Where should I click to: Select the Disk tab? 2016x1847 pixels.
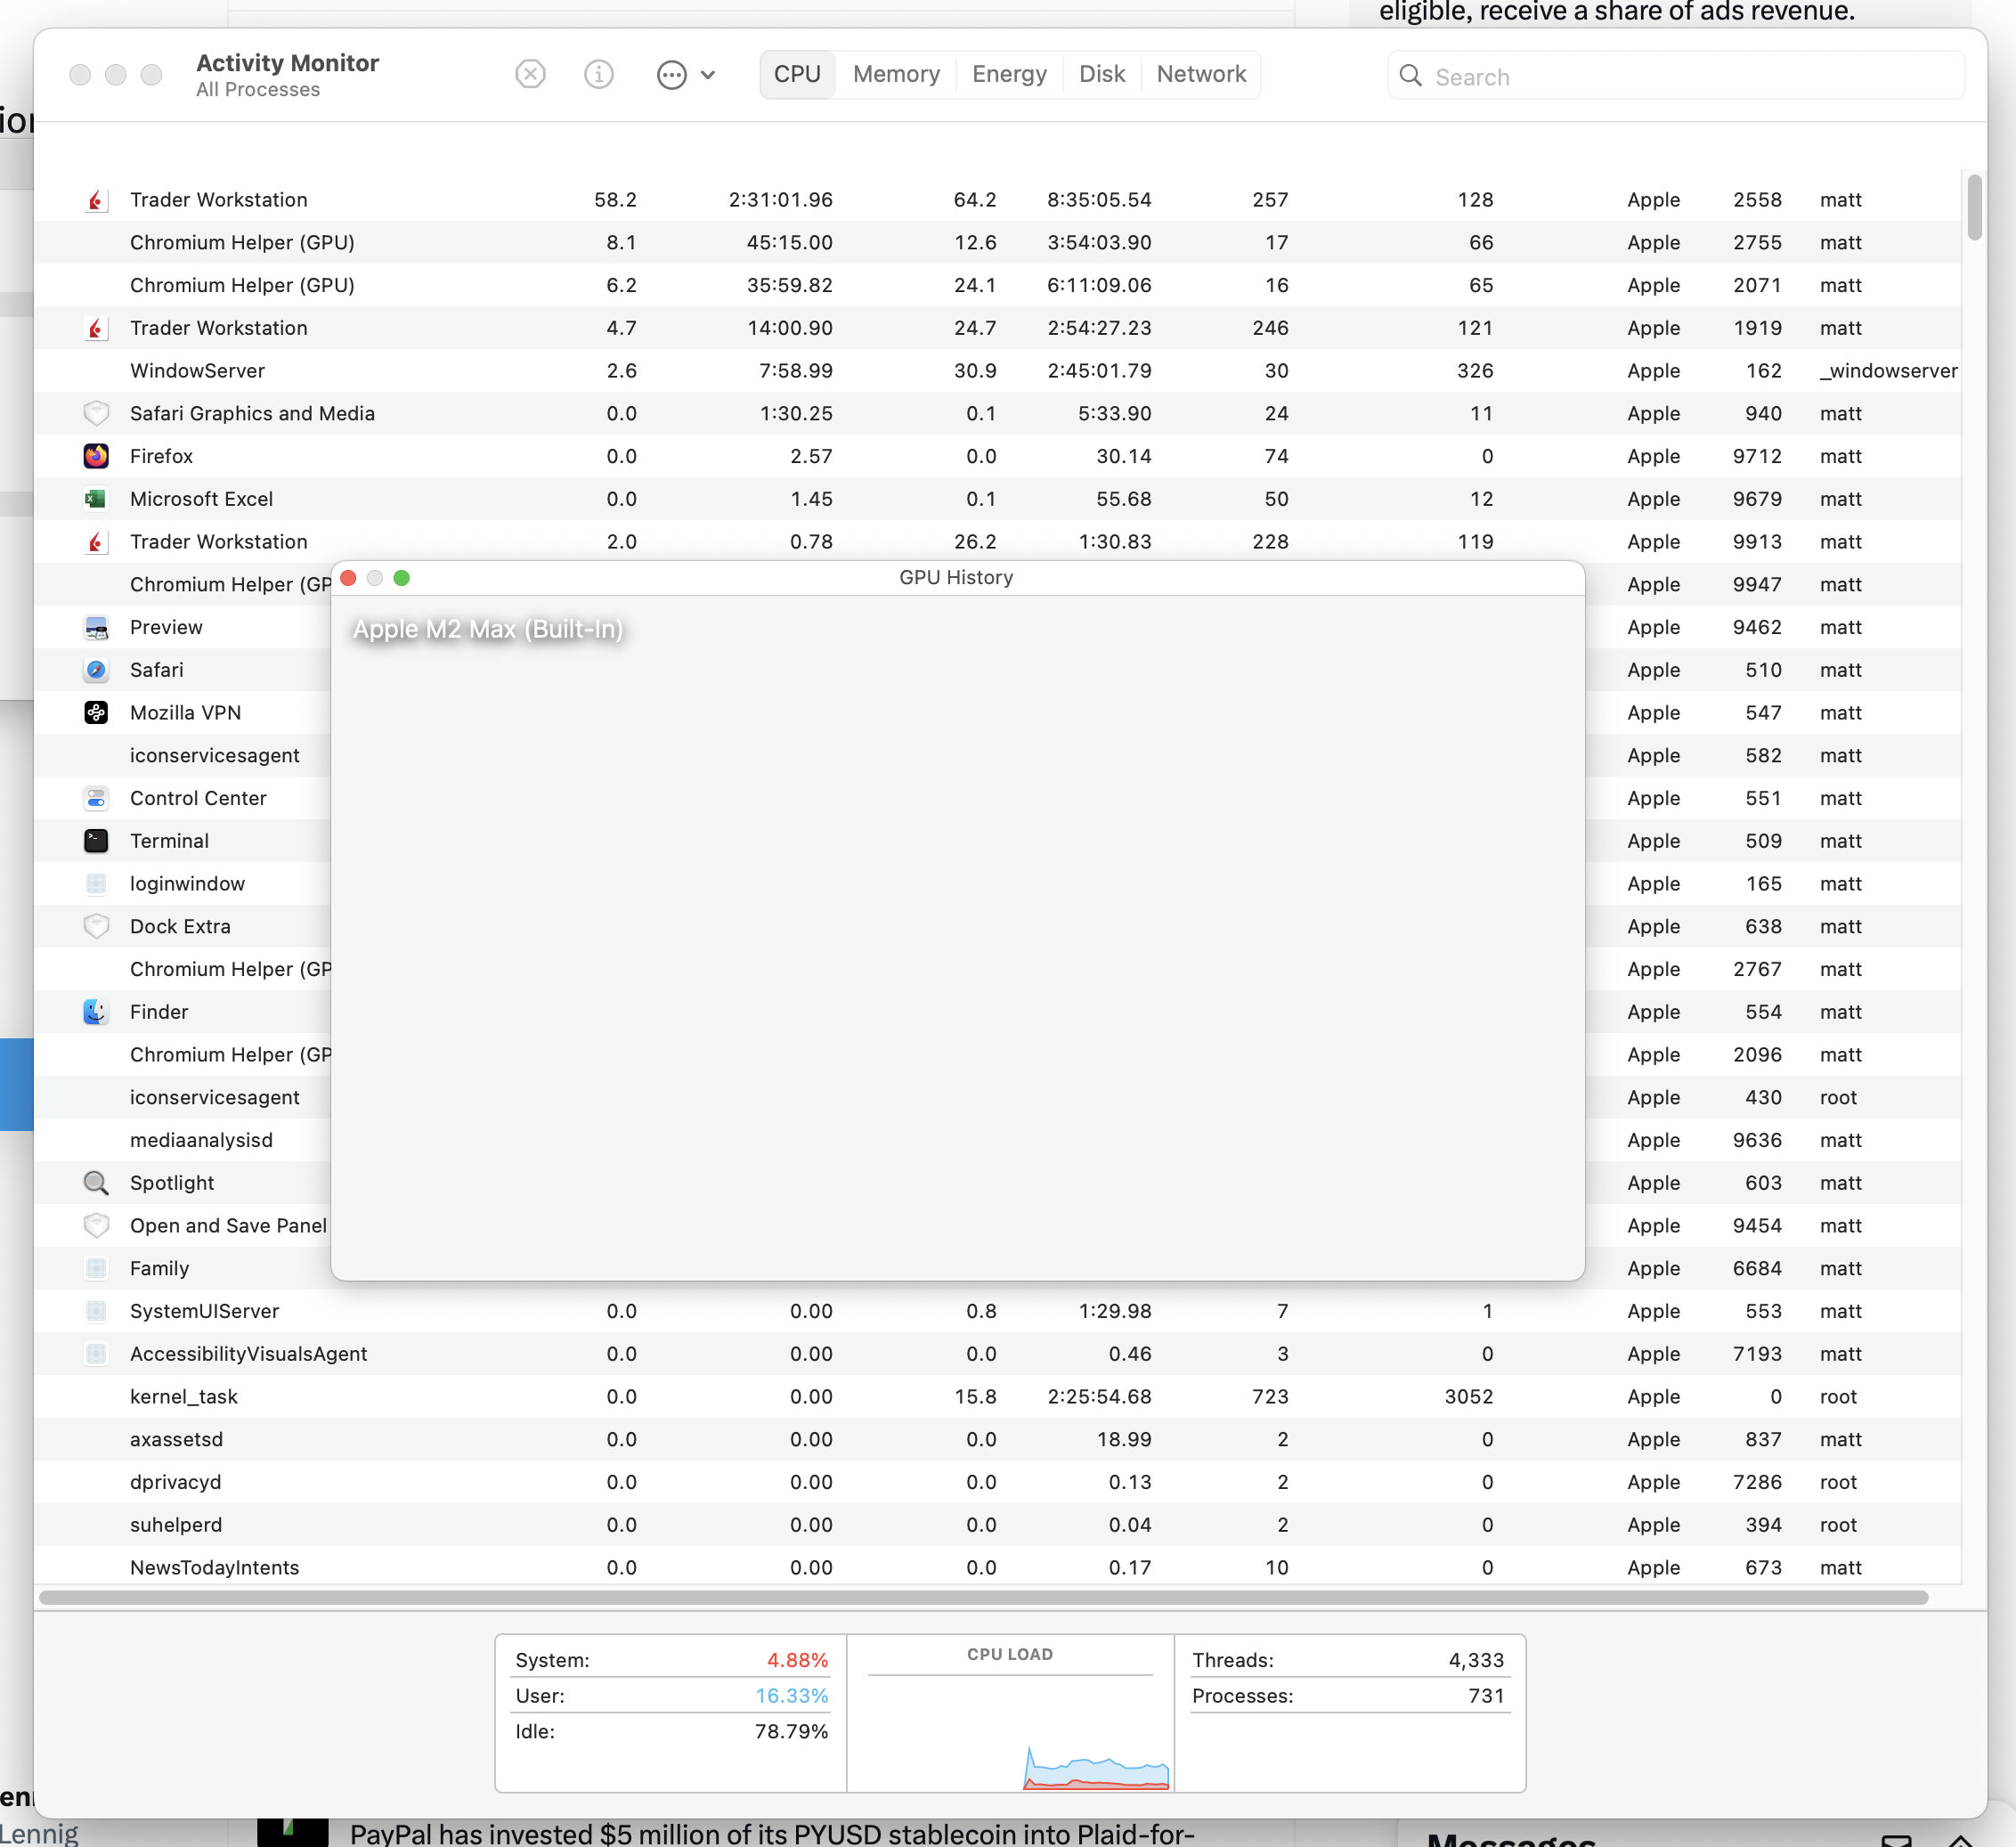pos(1101,74)
